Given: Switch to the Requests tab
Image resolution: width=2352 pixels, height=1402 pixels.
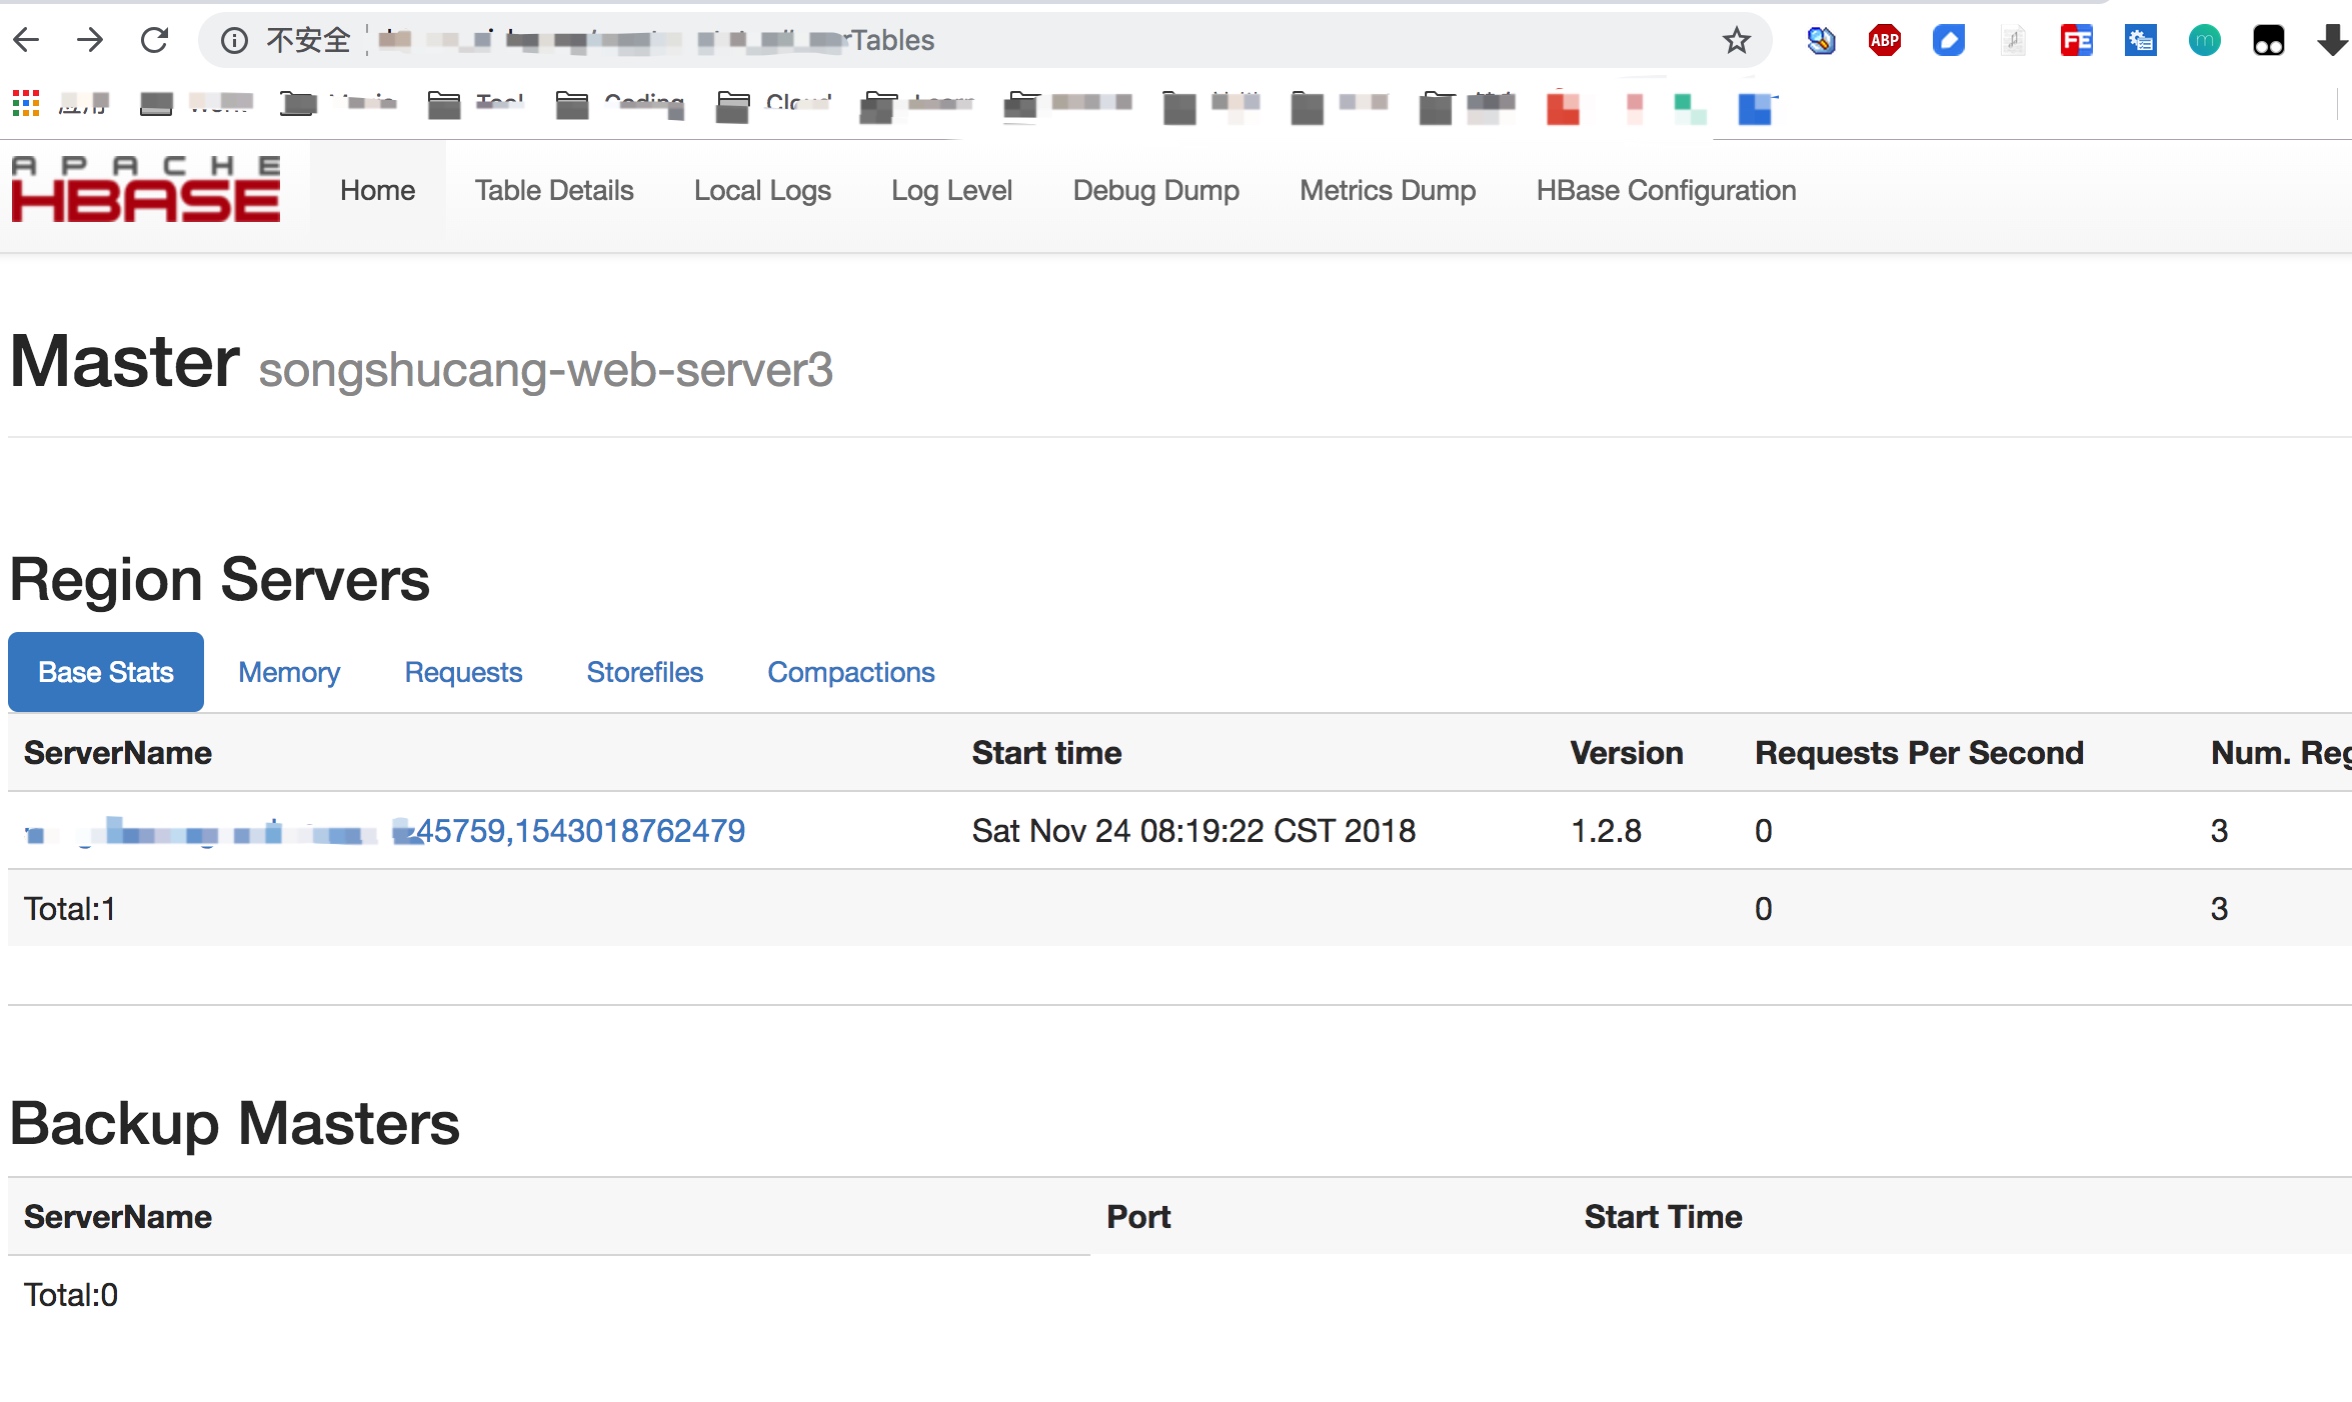Looking at the screenshot, I should [x=463, y=672].
